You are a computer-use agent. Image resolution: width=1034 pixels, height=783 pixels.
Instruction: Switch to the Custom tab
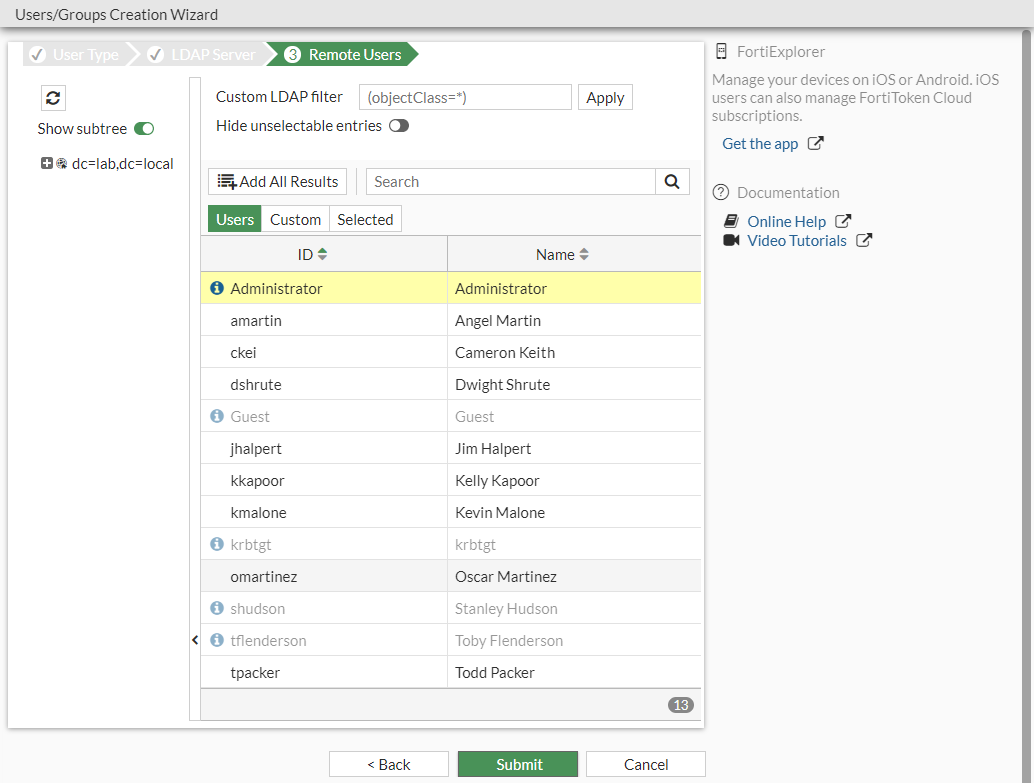[x=295, y=220]
